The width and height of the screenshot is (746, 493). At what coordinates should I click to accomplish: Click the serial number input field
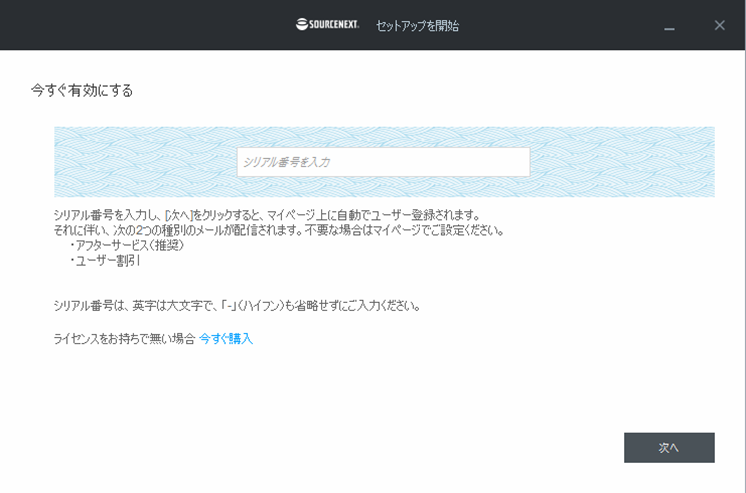click(x=383, y=162)
